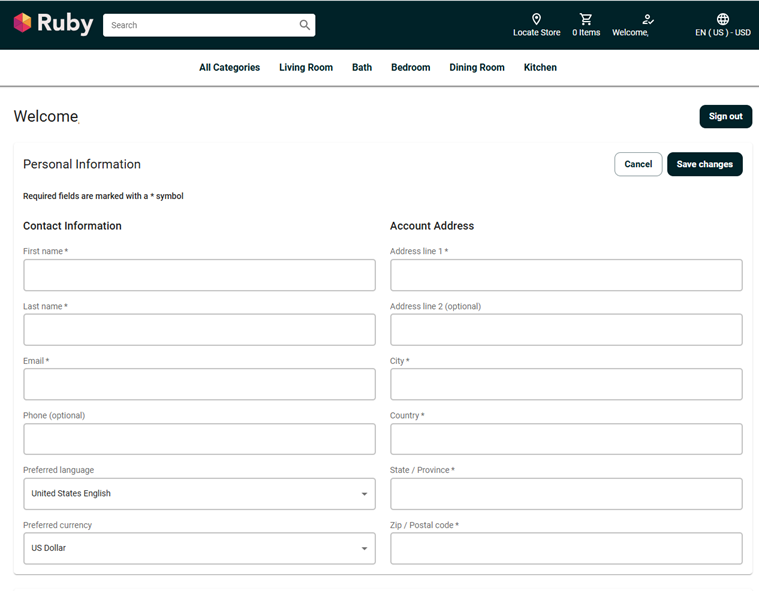Open the Locate Store pin icon
The height and width of the screenshot is (591, 759).
536,19
